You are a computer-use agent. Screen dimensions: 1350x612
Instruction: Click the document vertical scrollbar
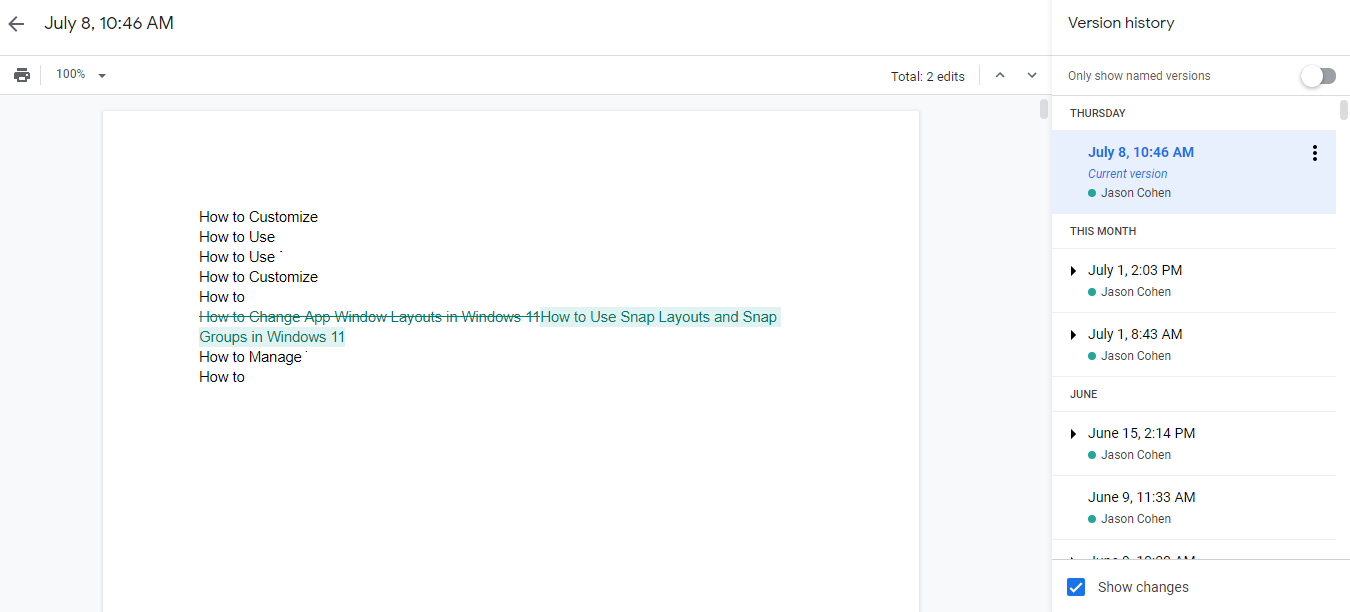[1043, 109]
